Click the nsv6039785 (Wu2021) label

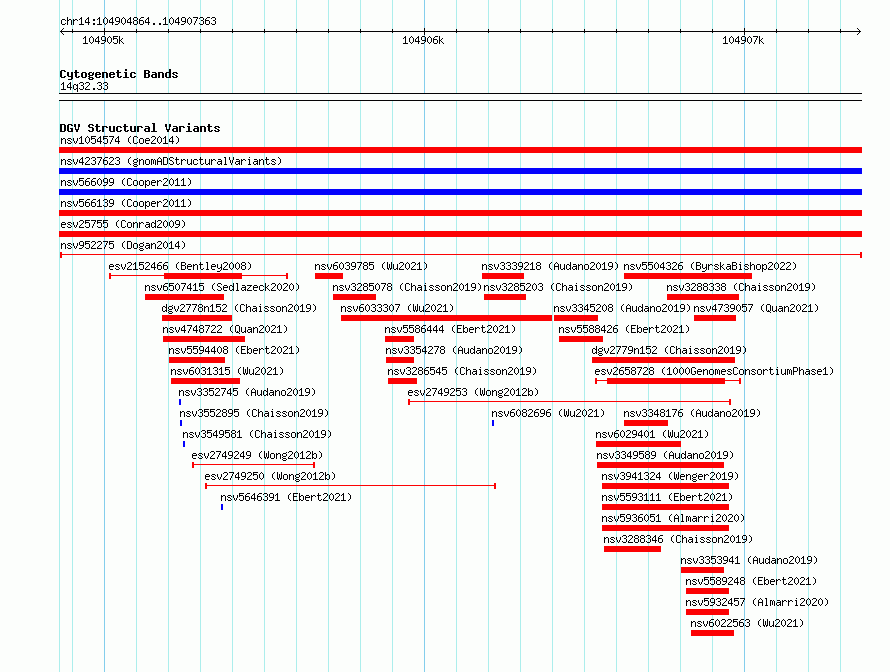coord(371,266)
